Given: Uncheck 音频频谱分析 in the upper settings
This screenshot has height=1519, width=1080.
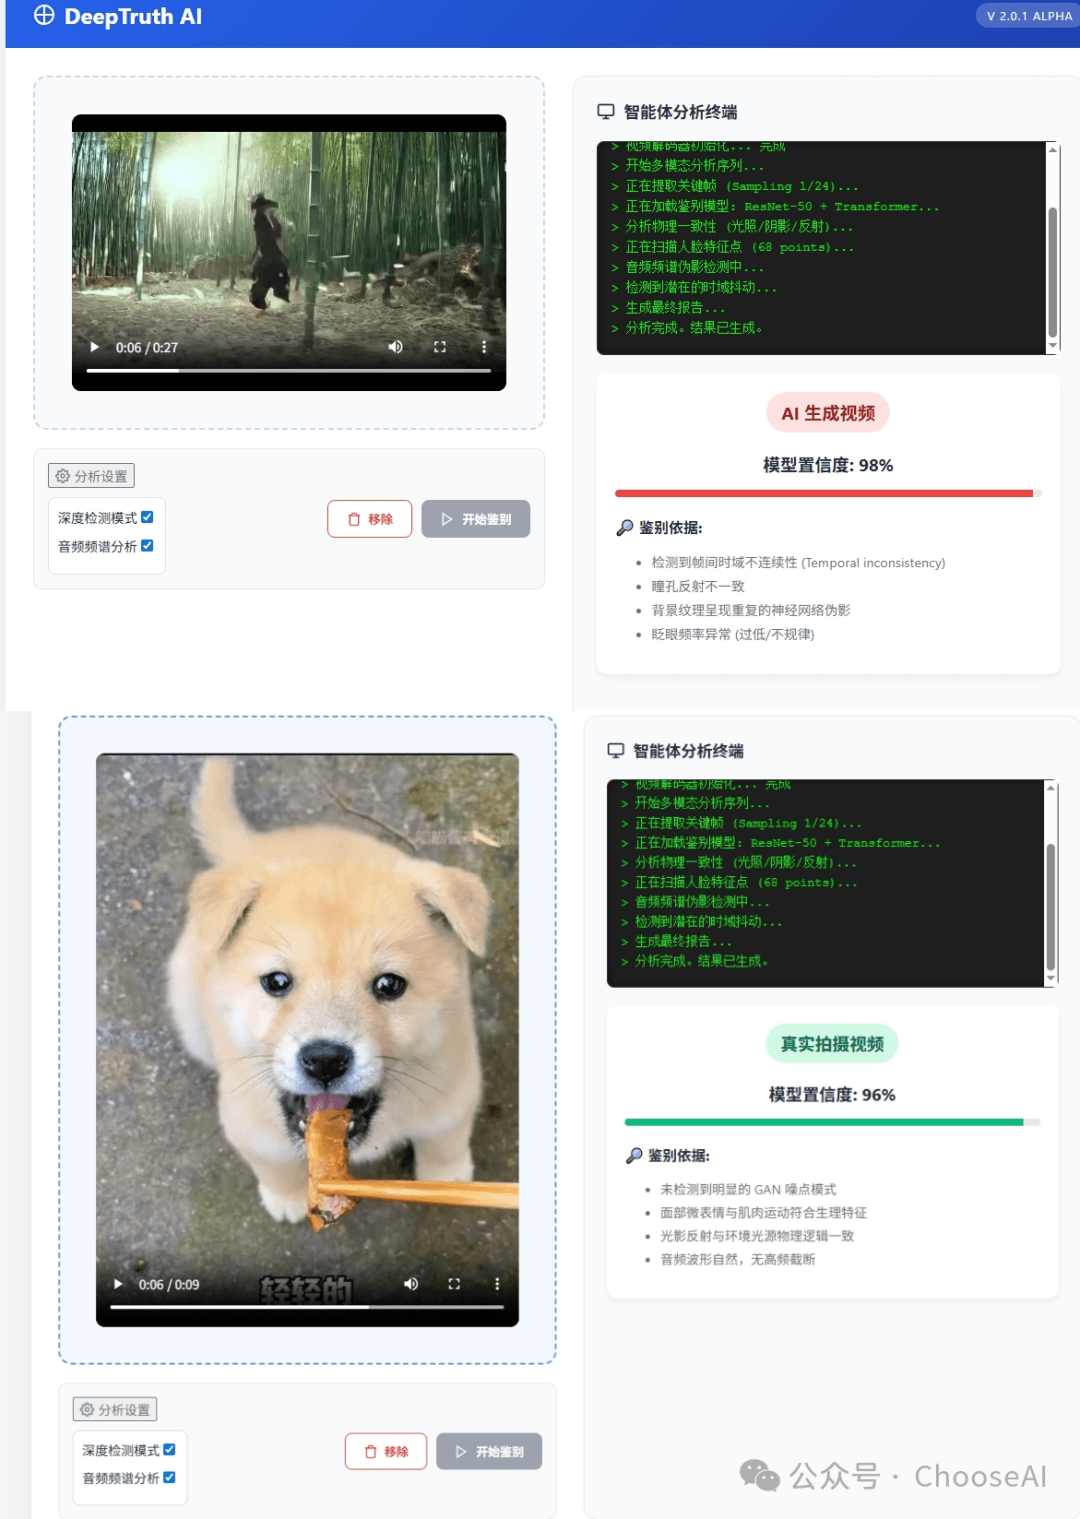Looking at the screenshot, I should [147, 545].
